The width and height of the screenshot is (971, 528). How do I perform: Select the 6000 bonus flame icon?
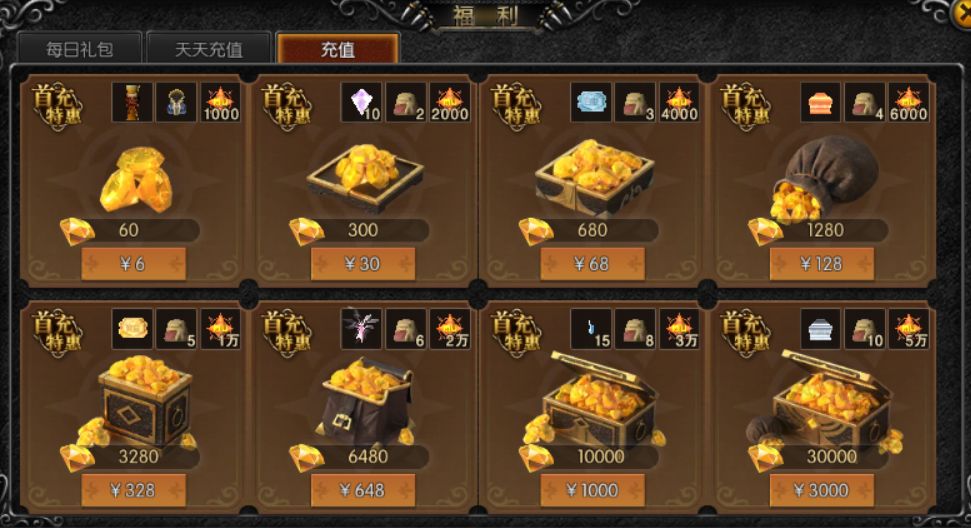point(909,102)
